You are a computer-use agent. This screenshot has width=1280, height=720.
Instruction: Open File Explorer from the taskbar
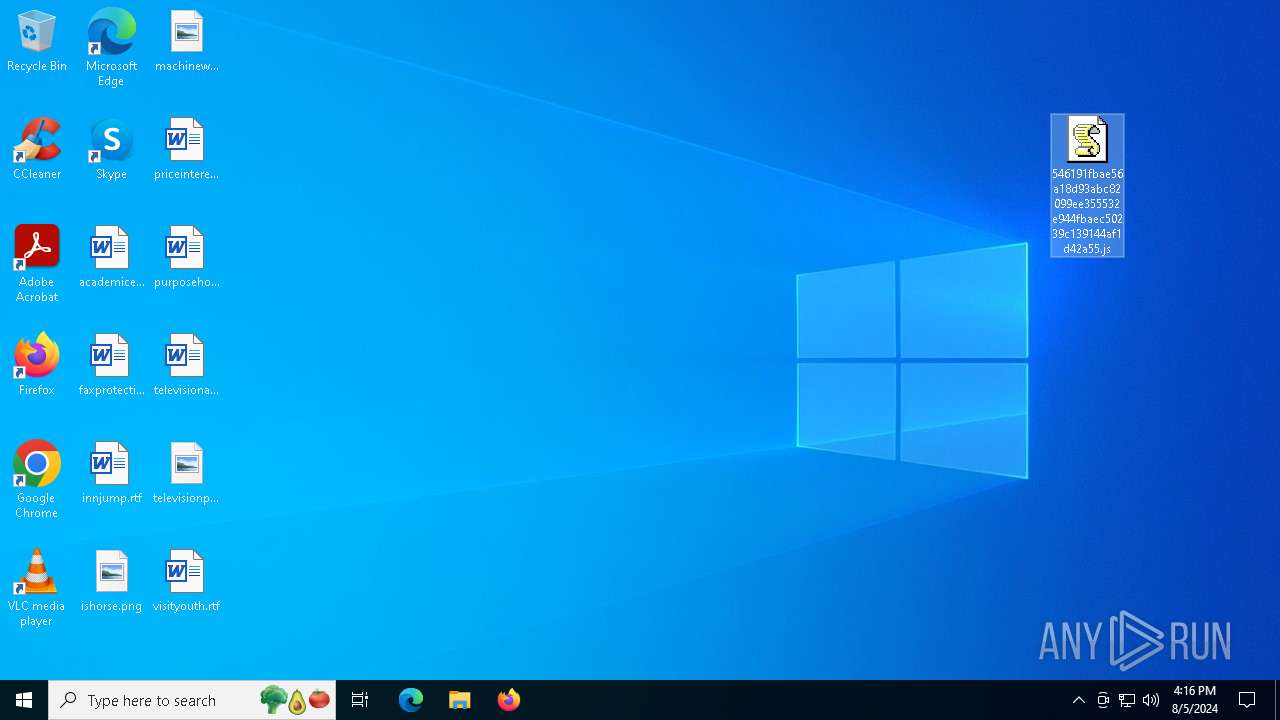coord(460,700)
